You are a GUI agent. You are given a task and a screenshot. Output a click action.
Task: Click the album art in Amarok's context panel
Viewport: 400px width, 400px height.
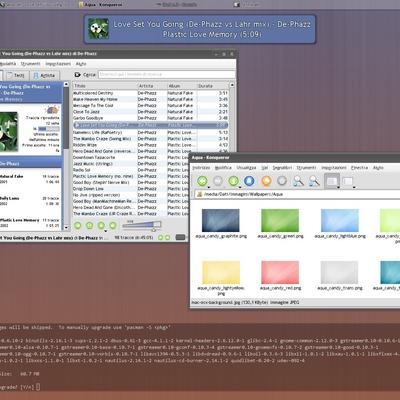(x=9, y=131)
